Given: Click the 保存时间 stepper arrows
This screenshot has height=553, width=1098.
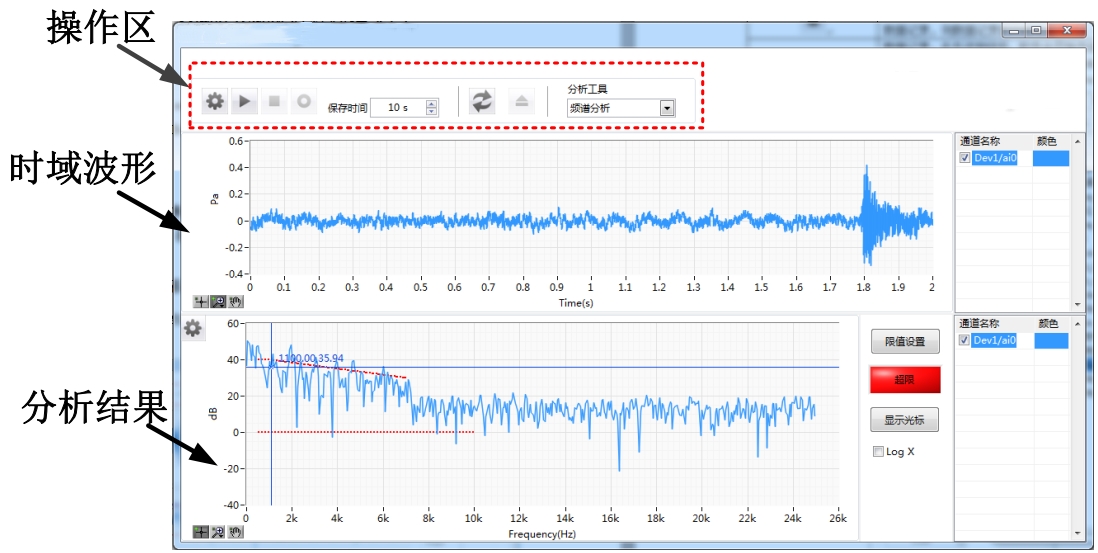Looking at the screenshot, I should [431, 107].
